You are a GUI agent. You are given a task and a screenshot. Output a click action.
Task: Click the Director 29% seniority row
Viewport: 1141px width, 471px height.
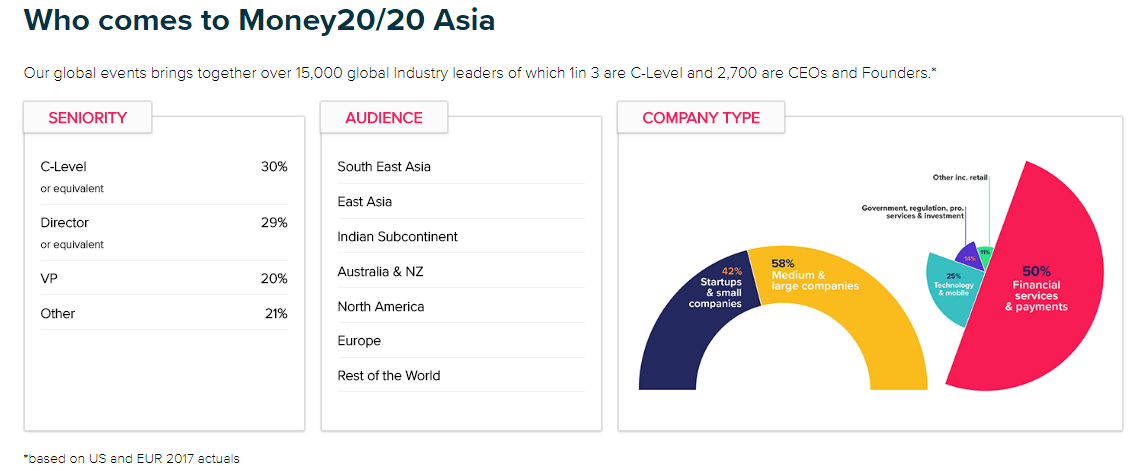[164, 232]
